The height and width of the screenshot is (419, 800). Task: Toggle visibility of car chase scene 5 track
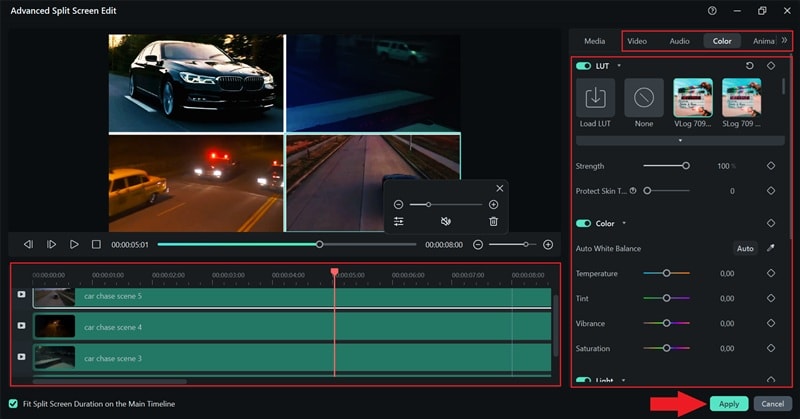coord(21,294)
